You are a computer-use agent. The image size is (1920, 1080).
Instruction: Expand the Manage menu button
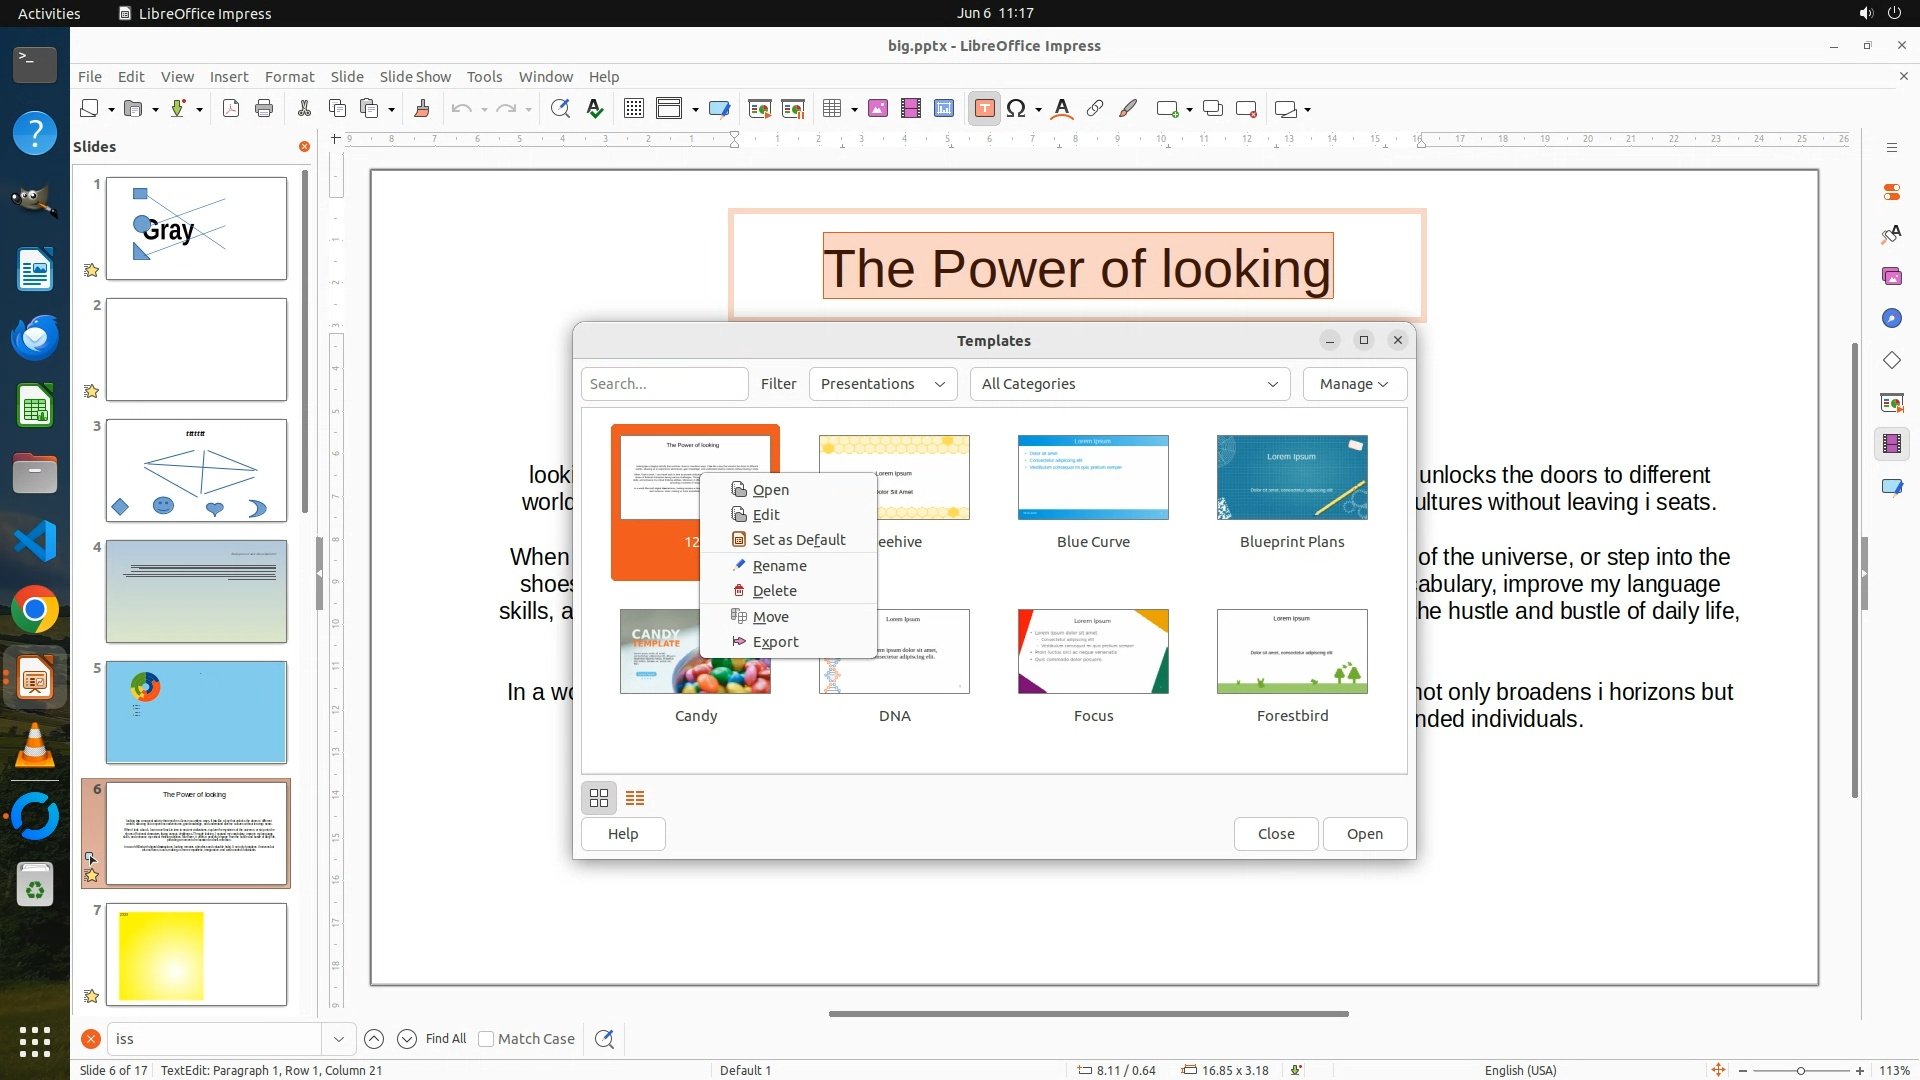tap(1354, 384)
